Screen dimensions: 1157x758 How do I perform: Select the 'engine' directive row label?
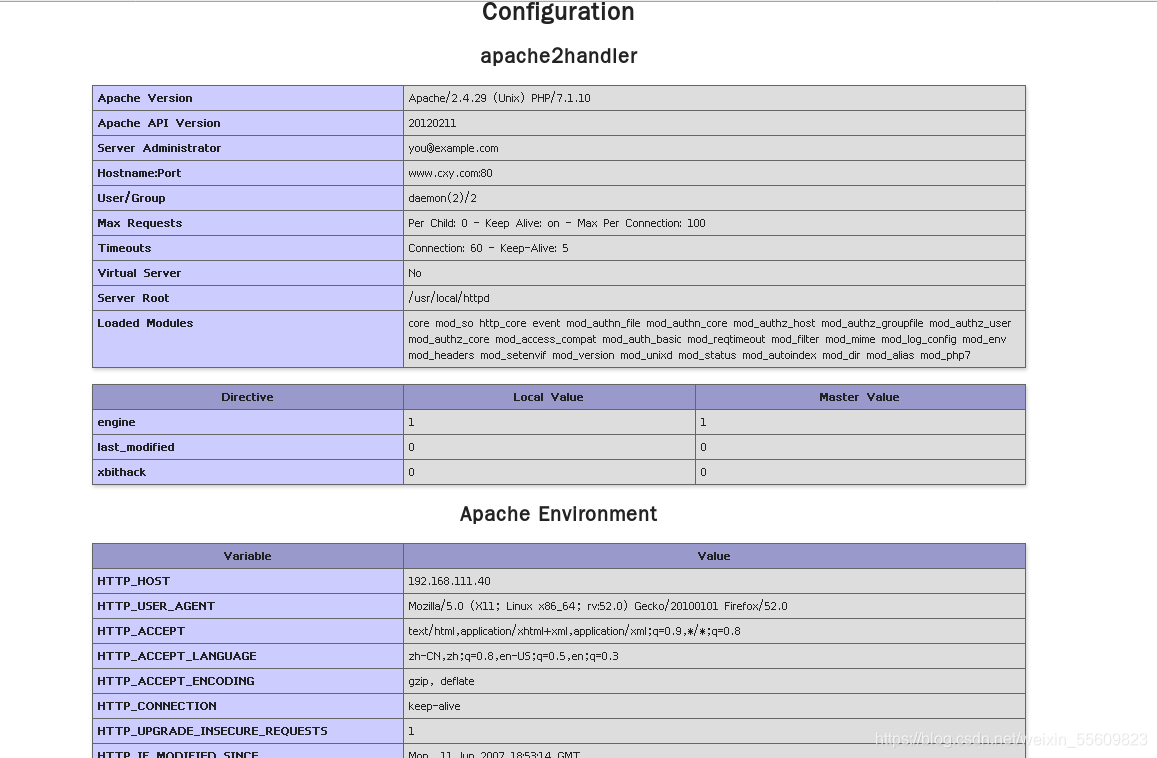(117, 423)
